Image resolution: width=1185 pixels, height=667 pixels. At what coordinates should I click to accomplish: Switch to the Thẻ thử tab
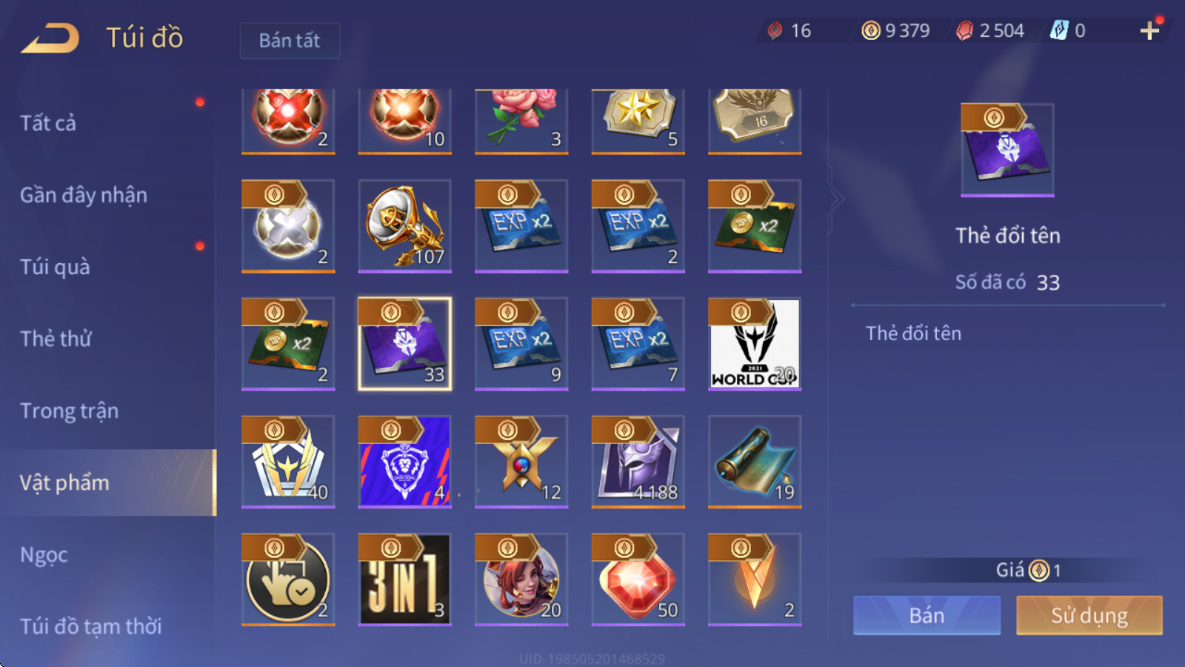[56, 338]
